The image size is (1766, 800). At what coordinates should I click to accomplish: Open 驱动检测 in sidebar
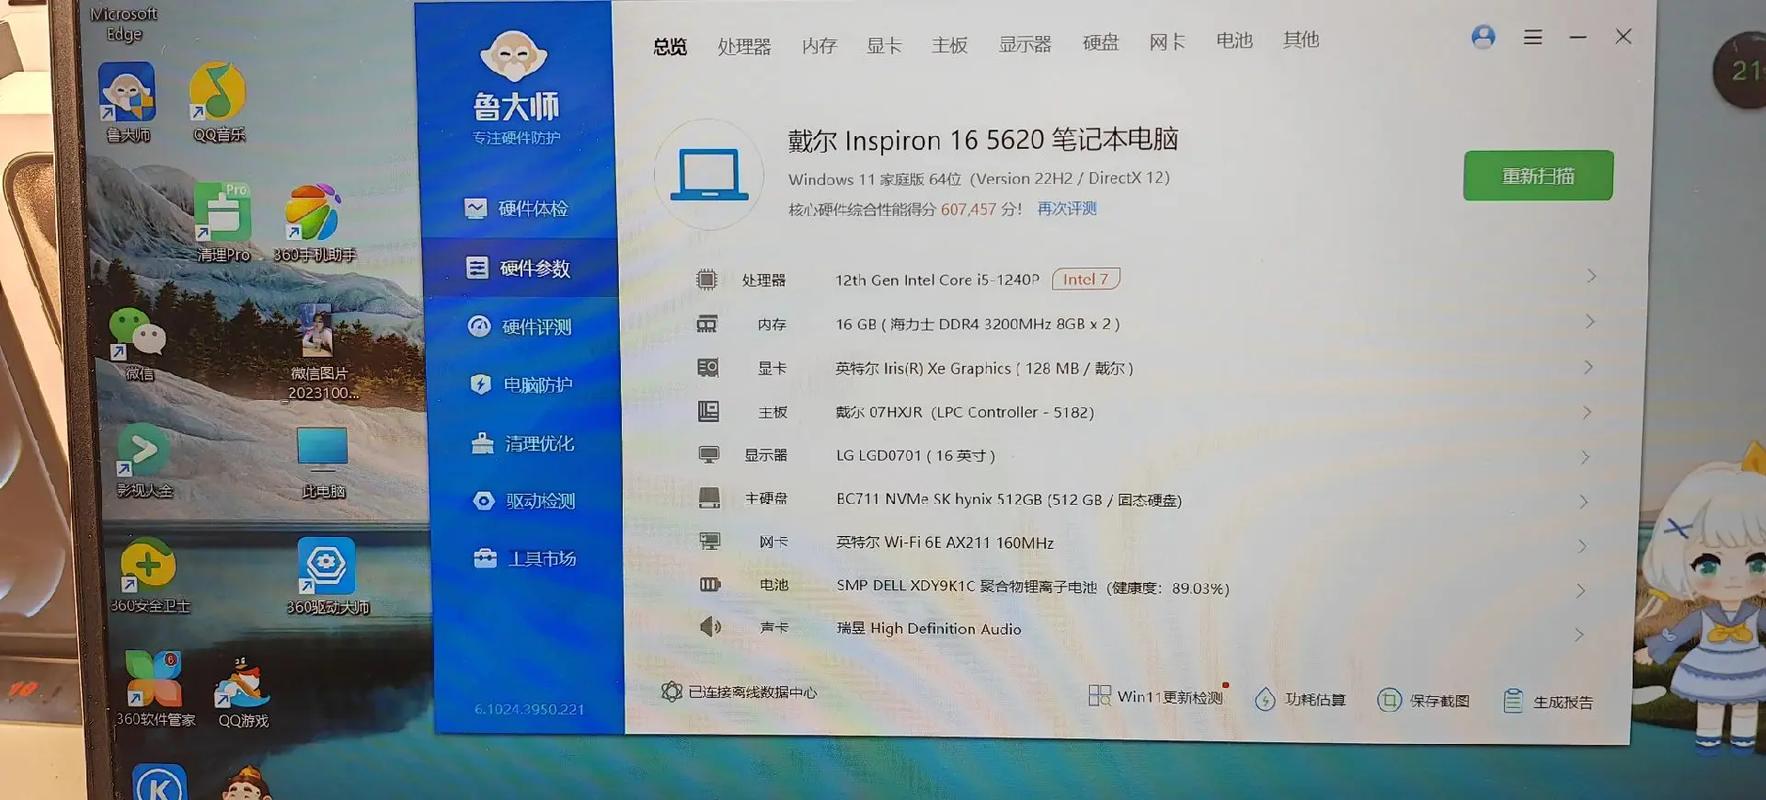point(525,501)
